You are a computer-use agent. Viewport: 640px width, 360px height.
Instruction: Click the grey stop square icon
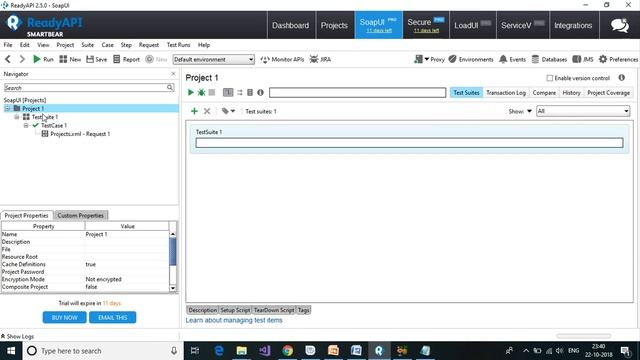tap(212, 93)
